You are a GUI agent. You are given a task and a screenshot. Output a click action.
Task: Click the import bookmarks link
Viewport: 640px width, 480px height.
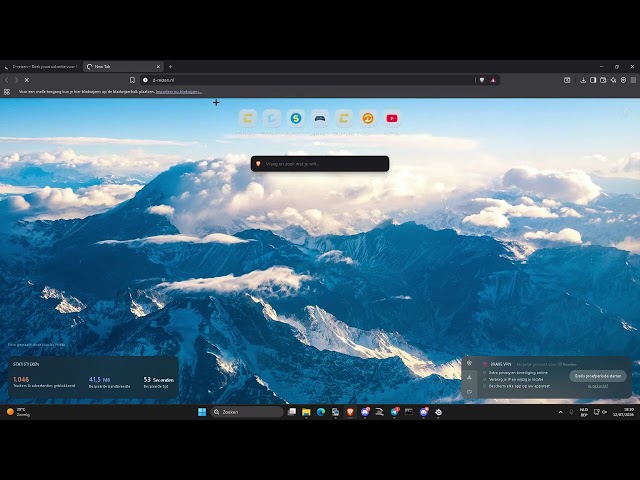pos(179,92)
